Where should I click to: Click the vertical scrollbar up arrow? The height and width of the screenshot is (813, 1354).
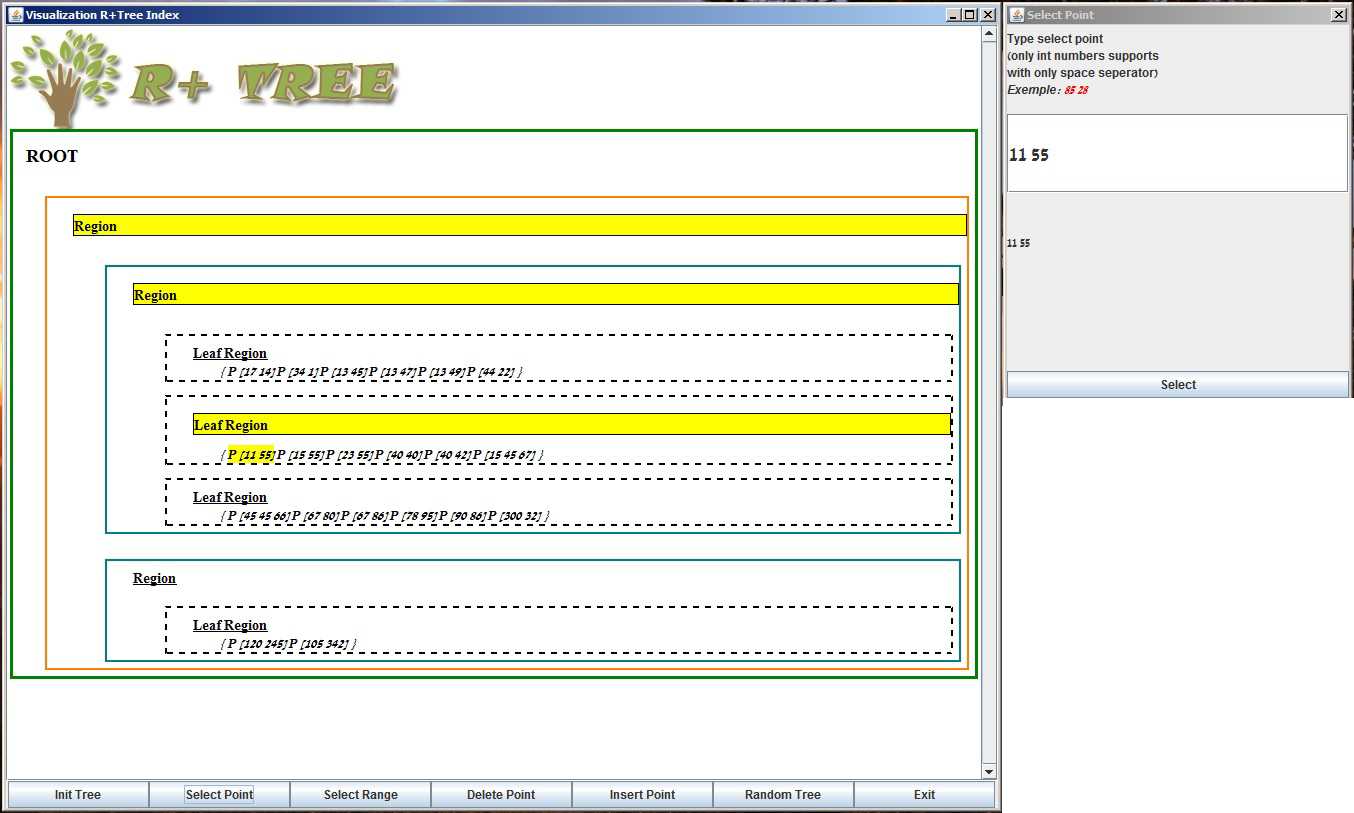tap(989, 34)
